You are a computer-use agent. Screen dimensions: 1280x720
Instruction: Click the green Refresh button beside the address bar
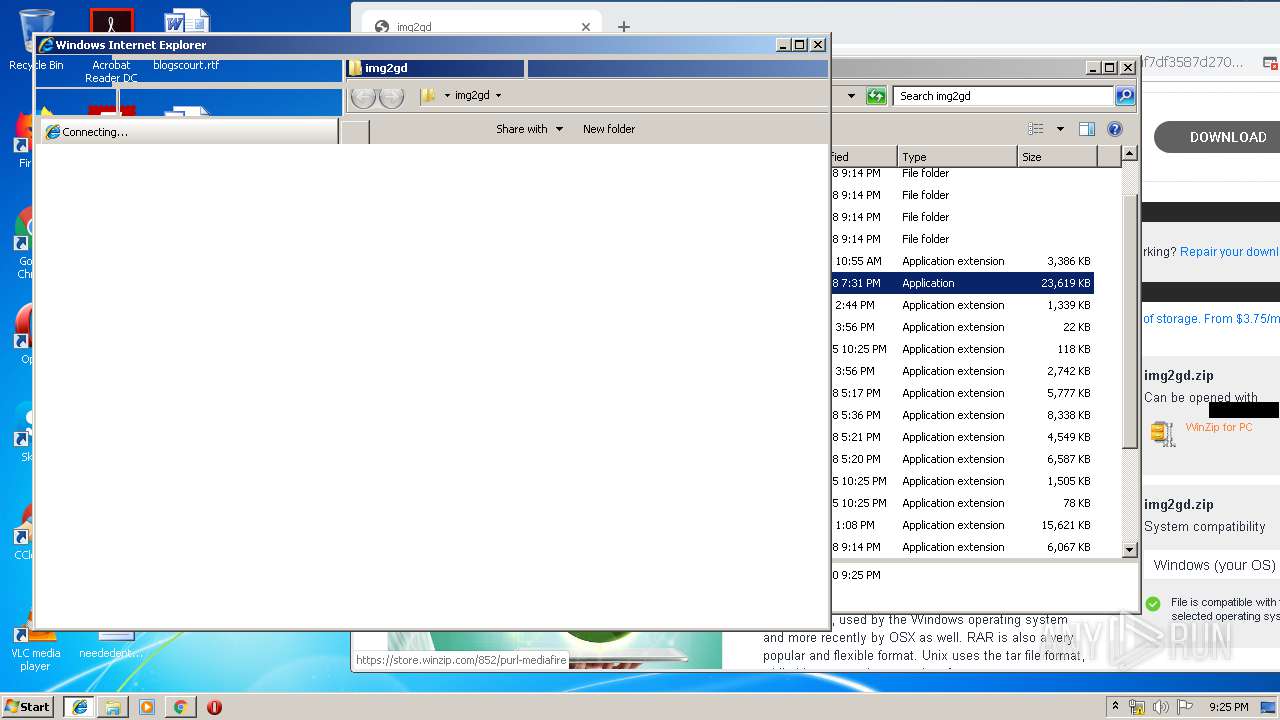click(x=876, y=96)
